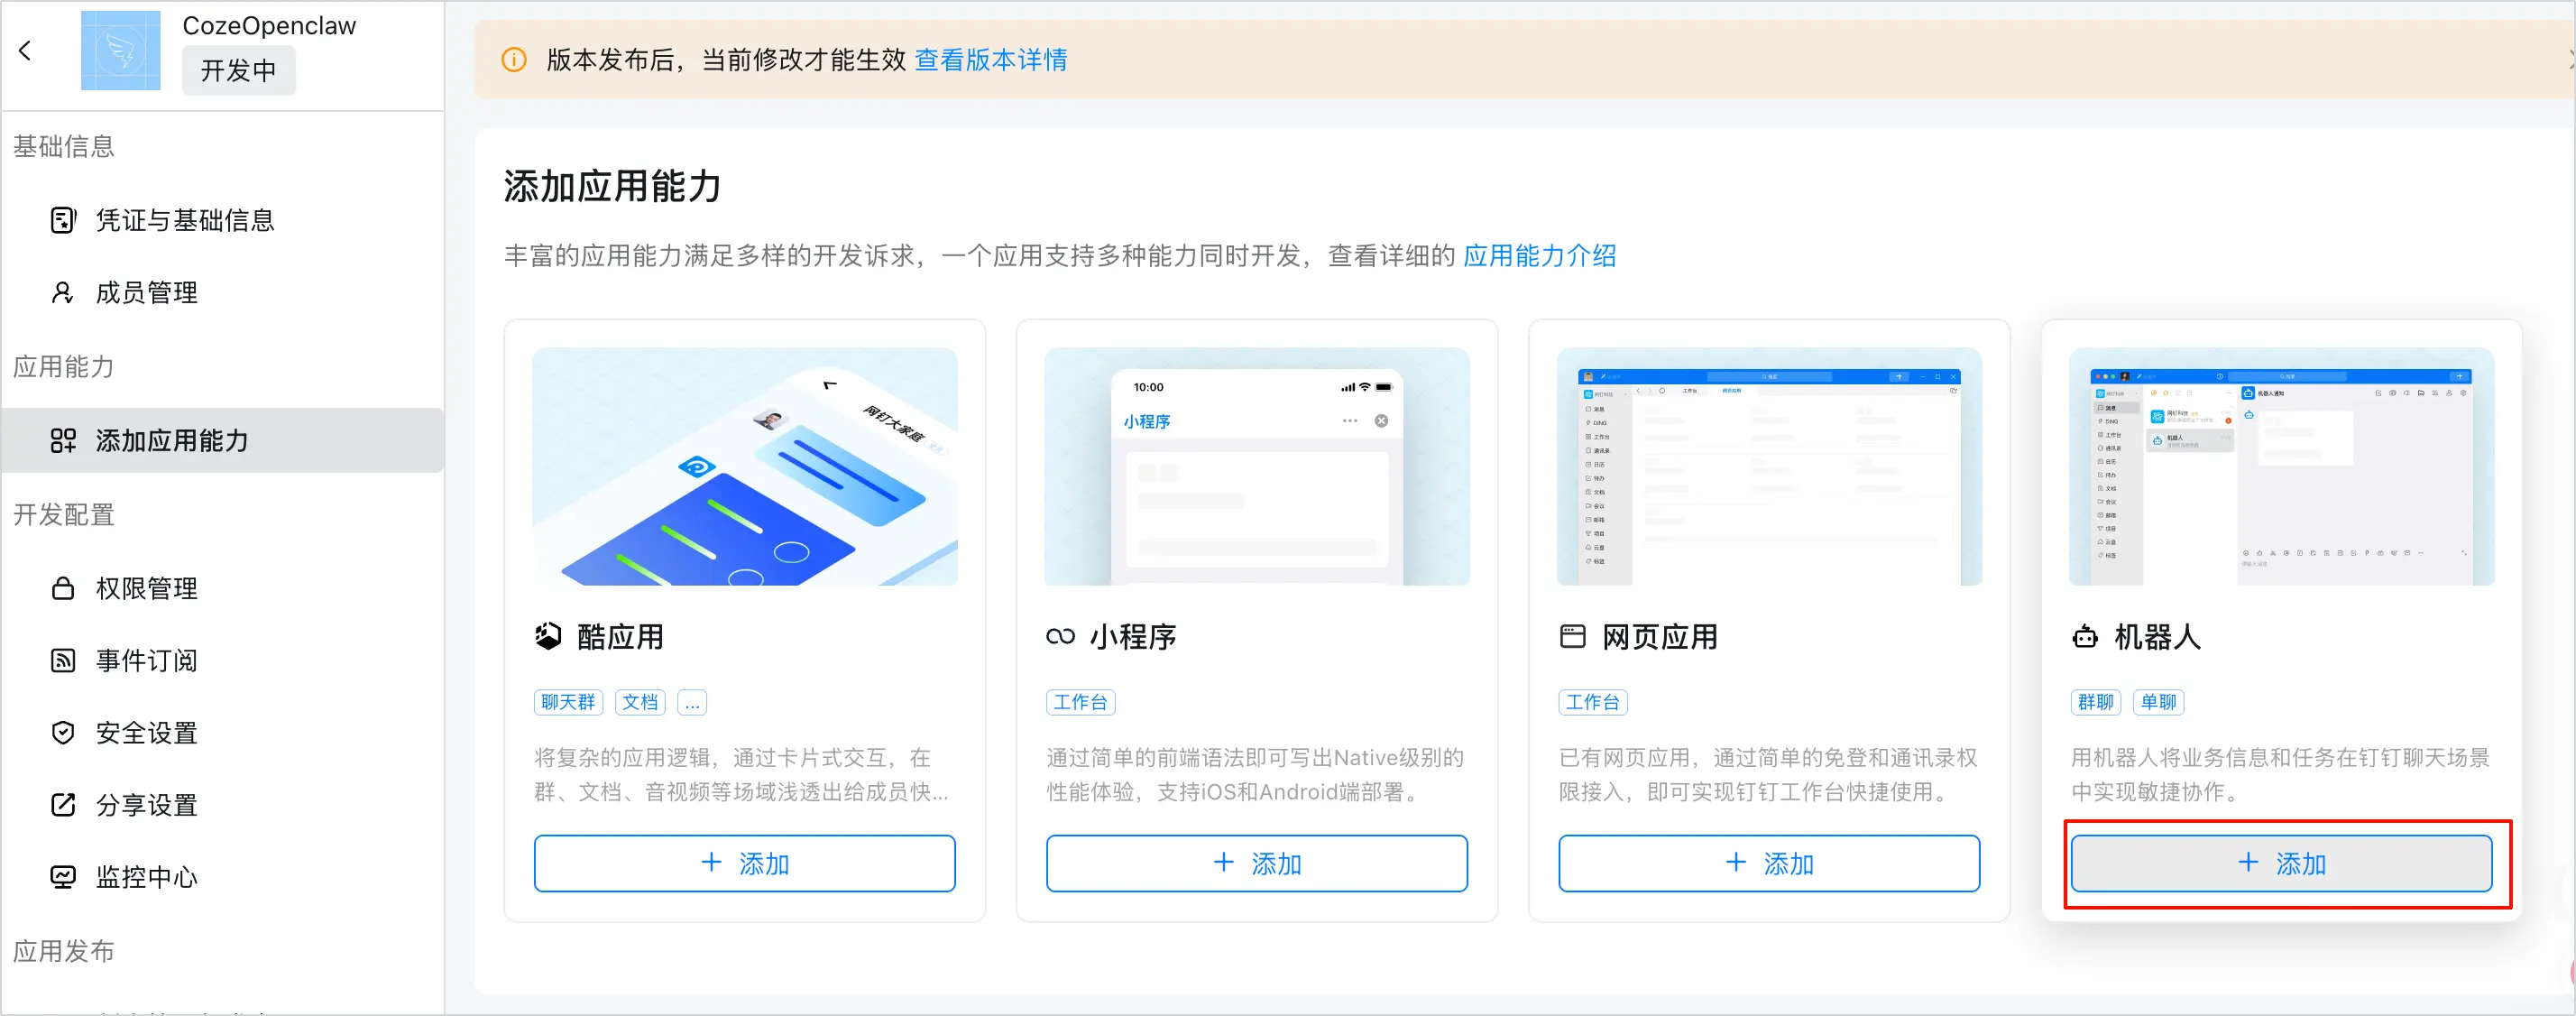2576x1016 pixels.
Task: Click the 工作台 tag on 小程序
Action: click(1080, 702)
